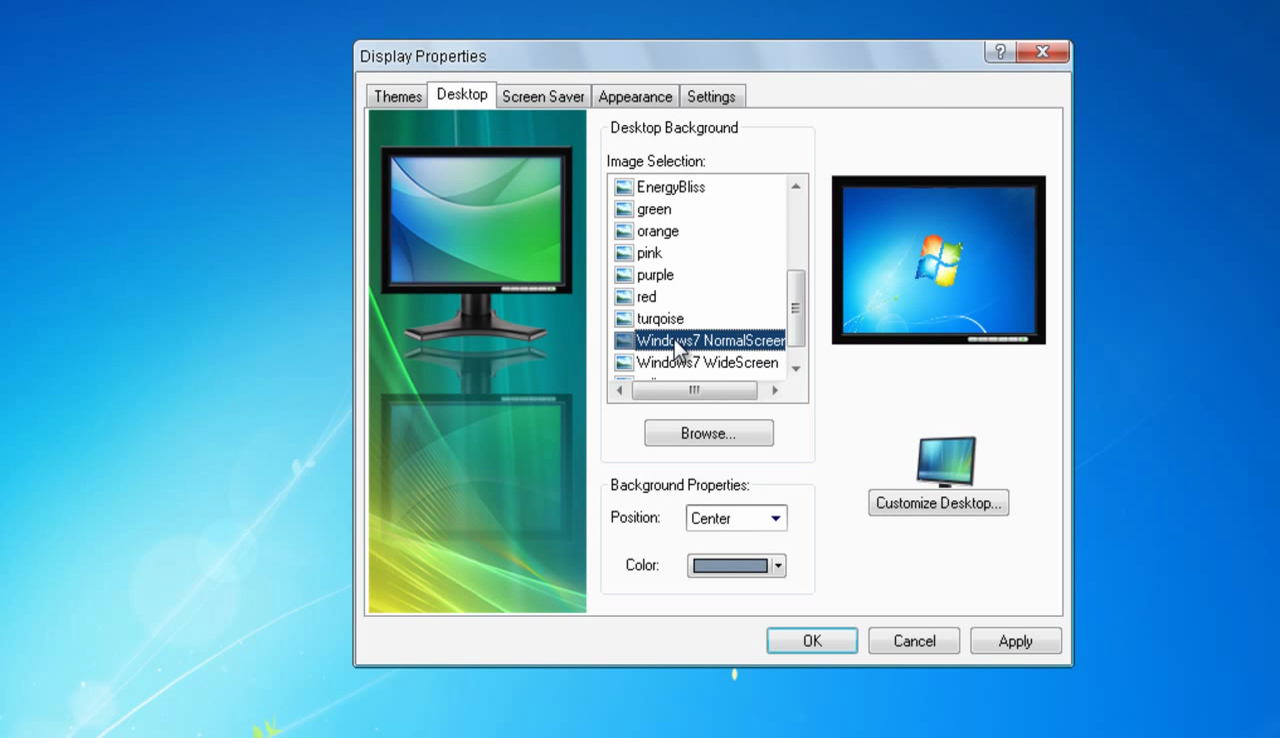This screenshot has height=738, width=1280.
Task: Click the background color swatch
Action: click(730, 565)
